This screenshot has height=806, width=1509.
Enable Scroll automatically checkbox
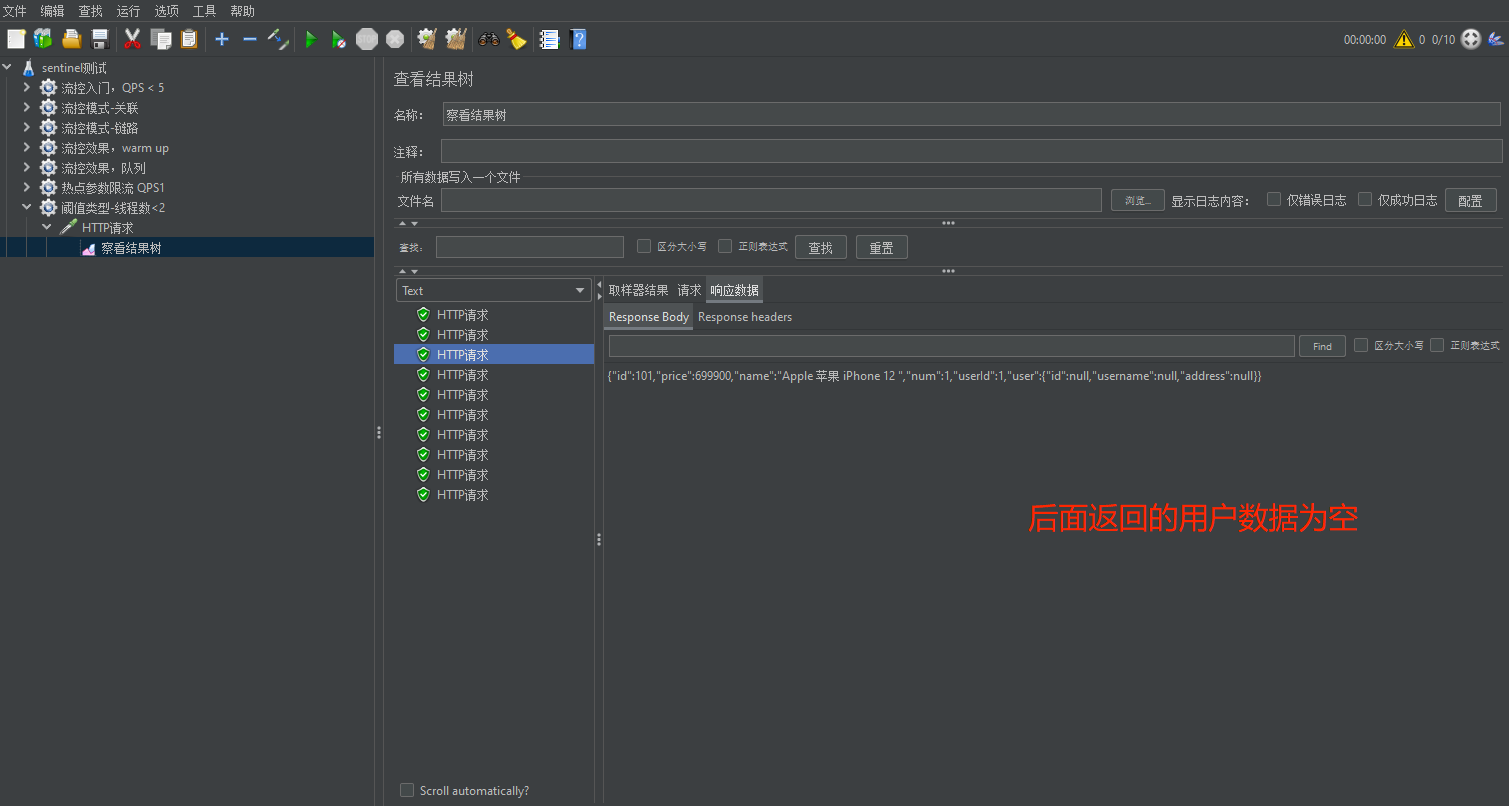407,790
